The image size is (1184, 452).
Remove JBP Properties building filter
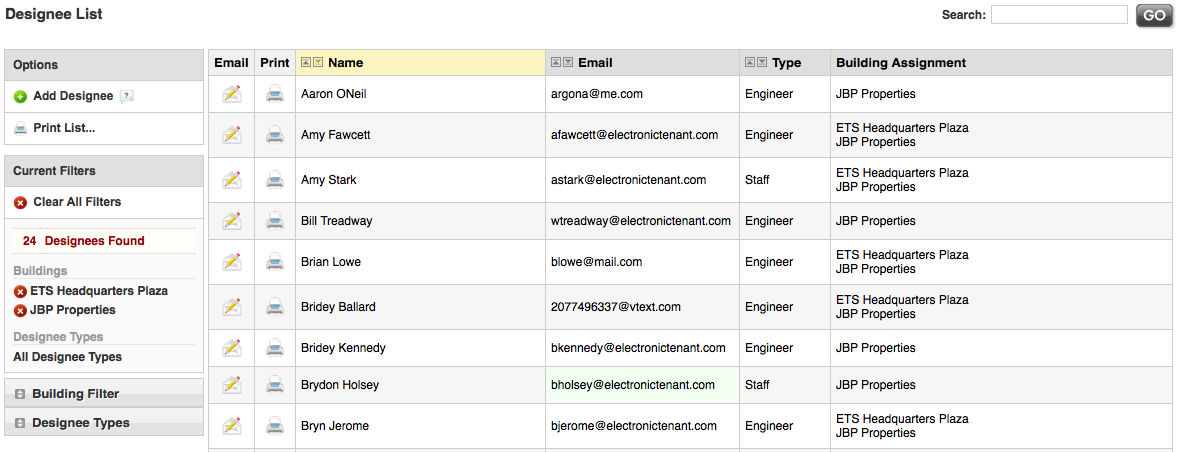(x=20, y=311)
